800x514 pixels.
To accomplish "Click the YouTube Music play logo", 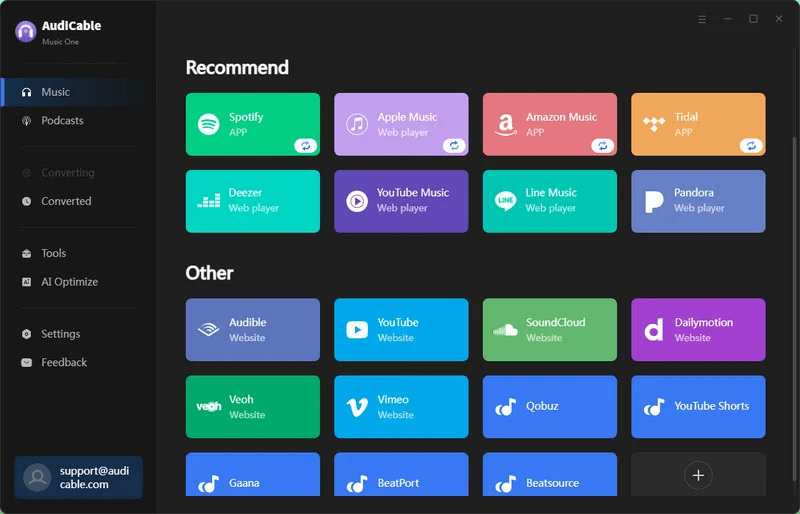I will click(x=357, y=201).
